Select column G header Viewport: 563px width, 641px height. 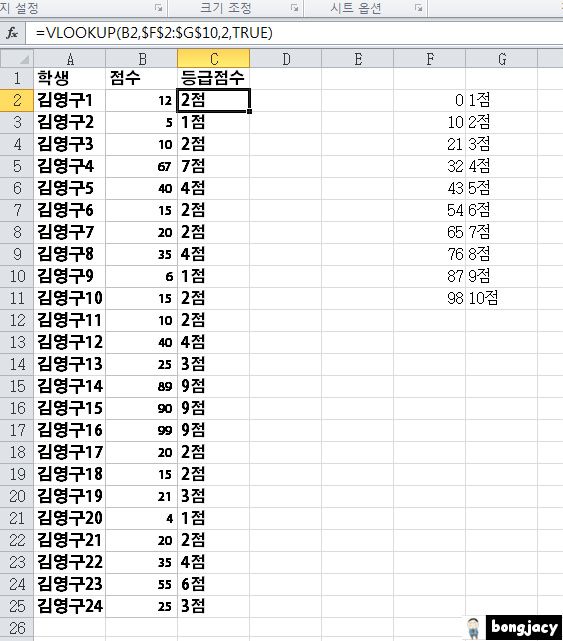click(502, 59)
